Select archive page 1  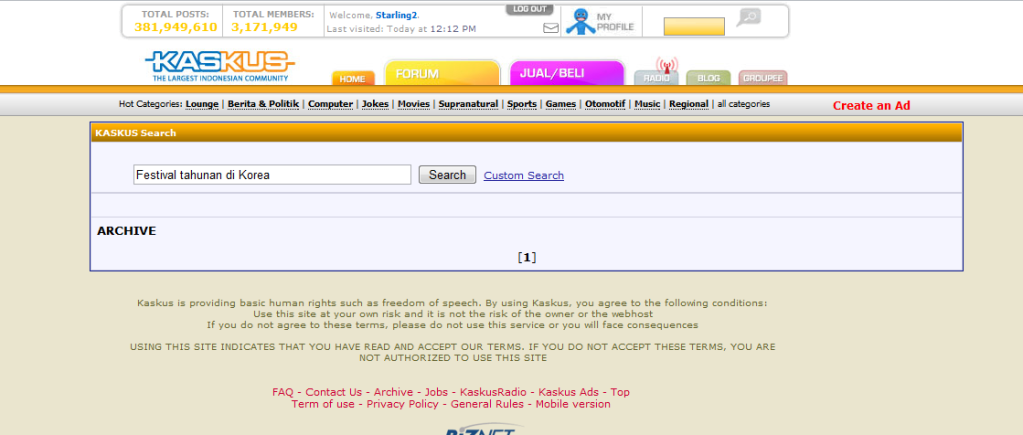[527, 258]
